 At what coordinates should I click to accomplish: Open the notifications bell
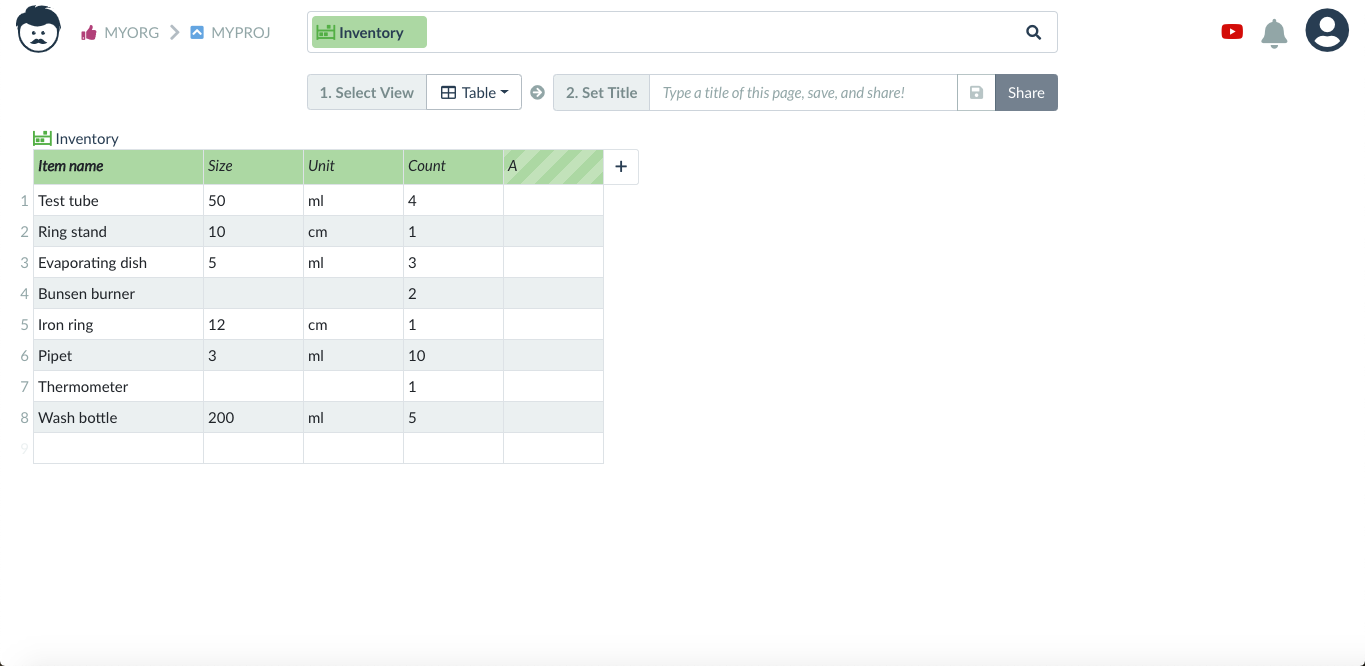click(1274, 33)
